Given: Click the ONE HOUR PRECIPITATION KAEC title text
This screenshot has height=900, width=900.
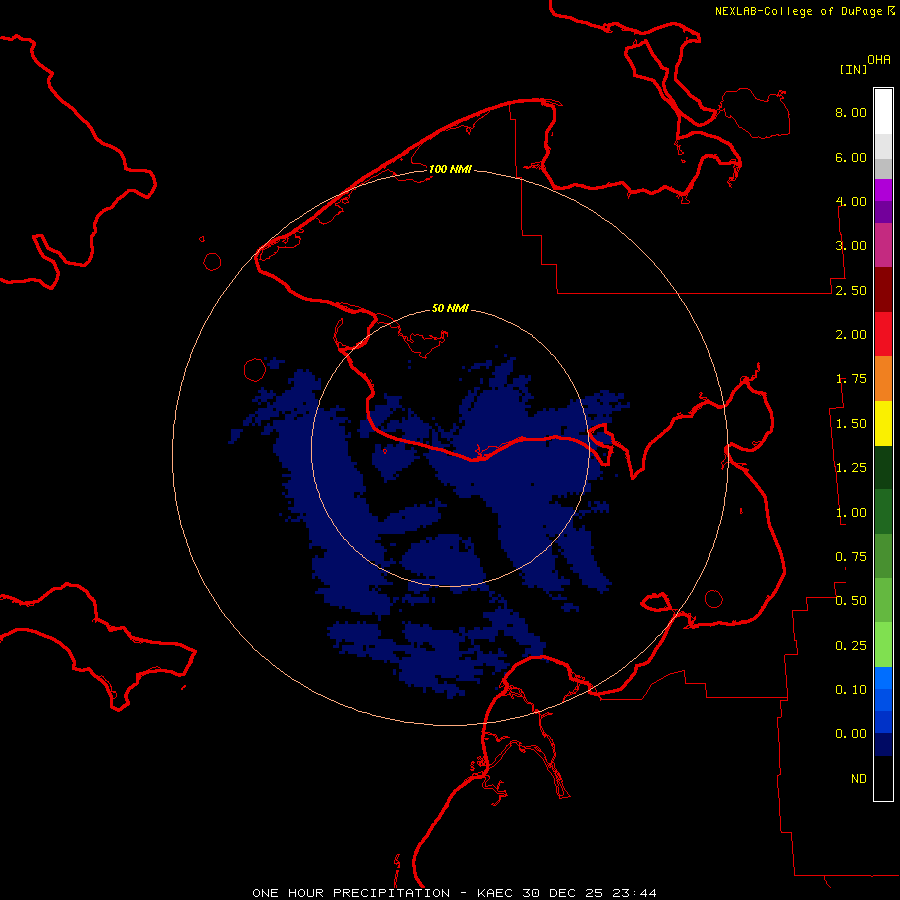Looking at the screenshot, I should (x=454, y=893).
